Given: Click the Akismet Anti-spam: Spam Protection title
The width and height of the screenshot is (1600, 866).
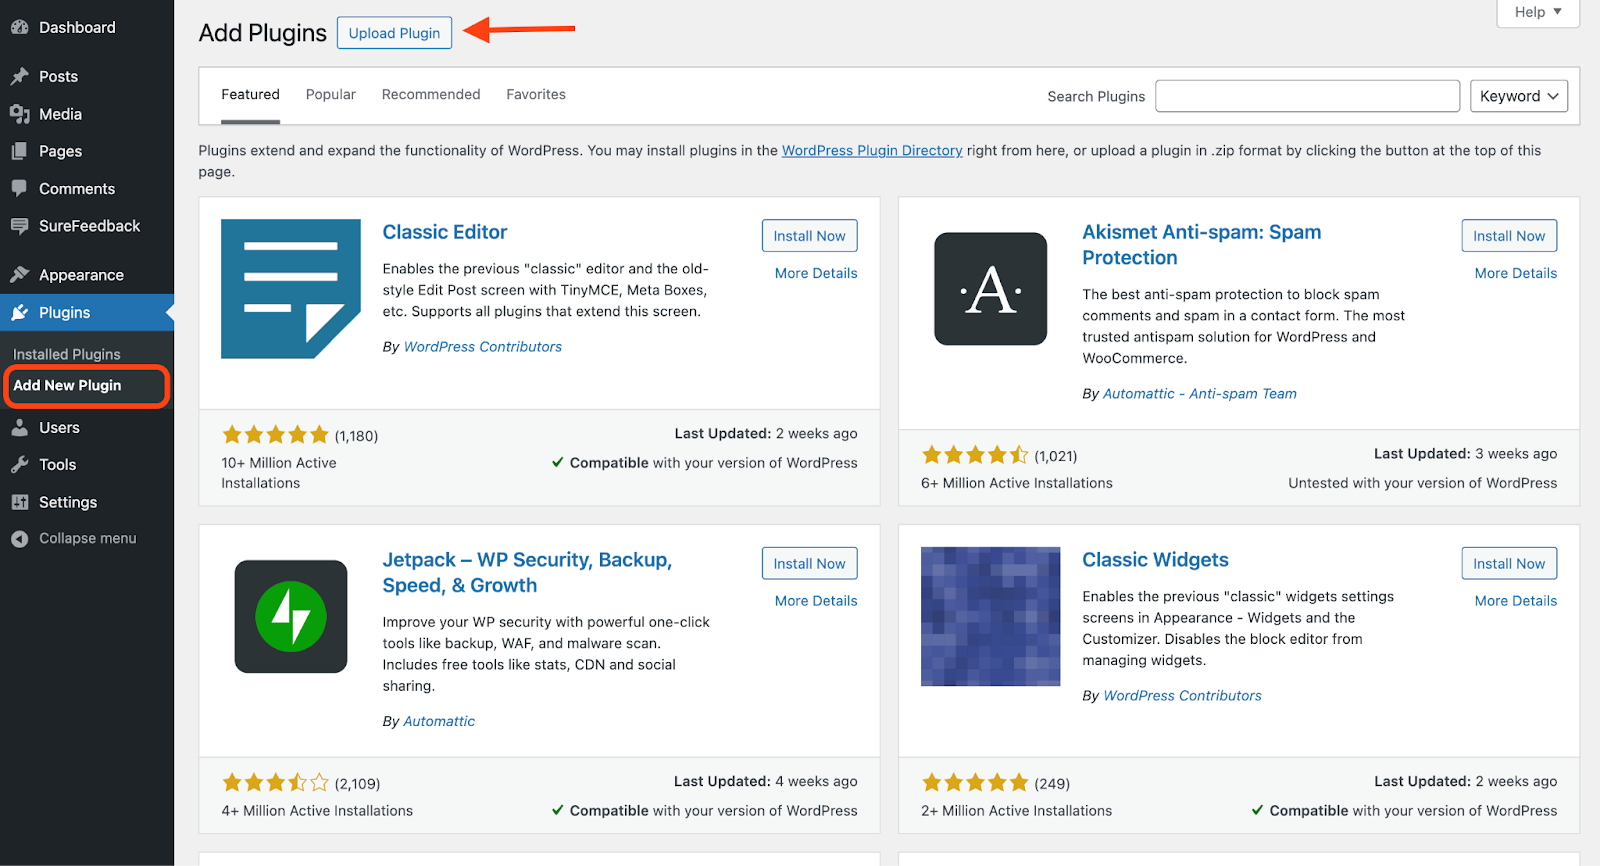Looking at the screenshot, I should pos(1202,245).
